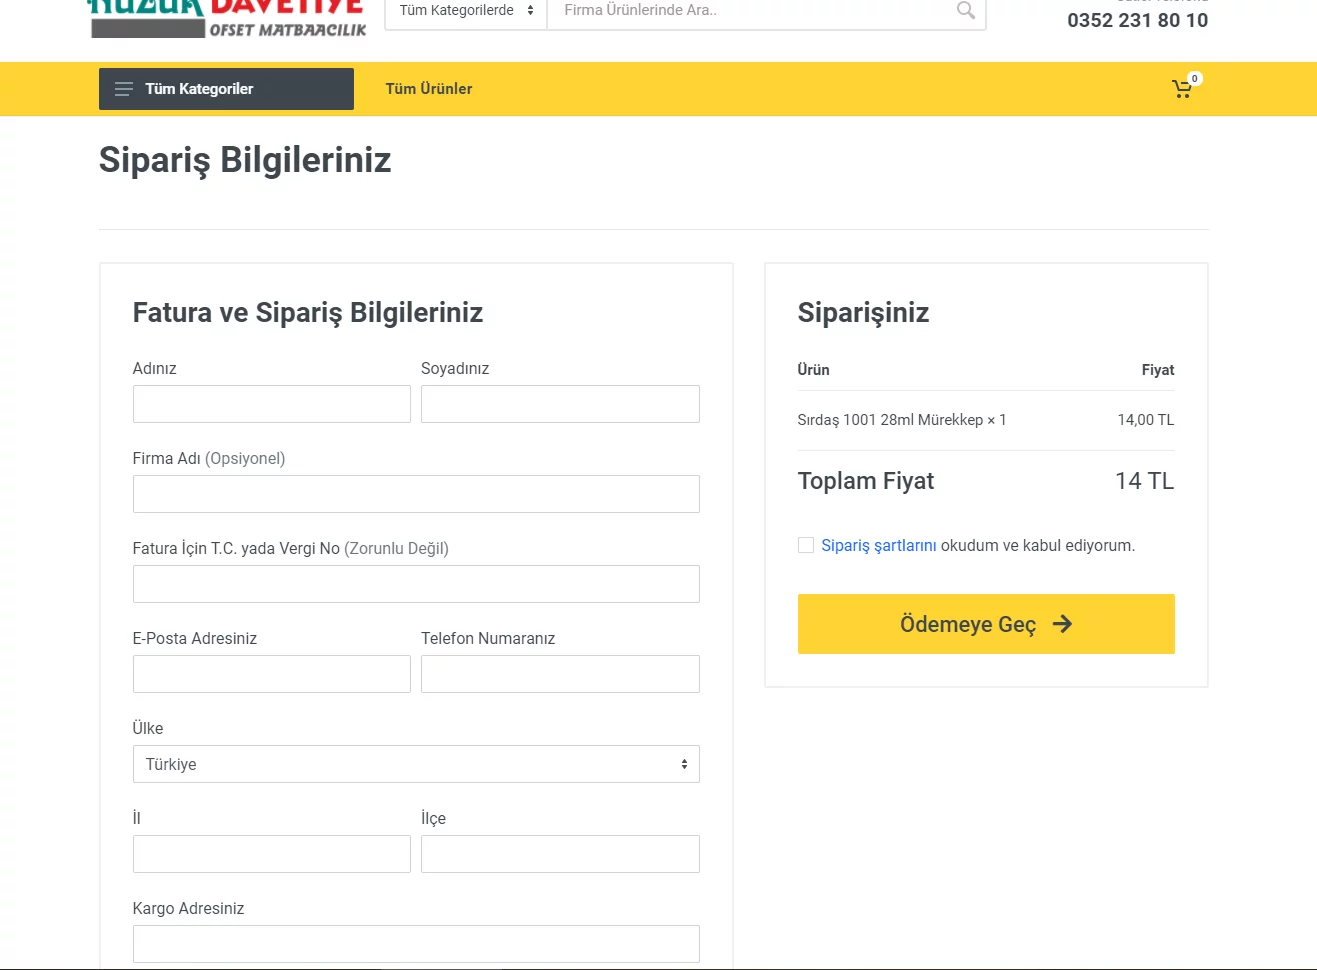Select the İl input field

point(272,854)
